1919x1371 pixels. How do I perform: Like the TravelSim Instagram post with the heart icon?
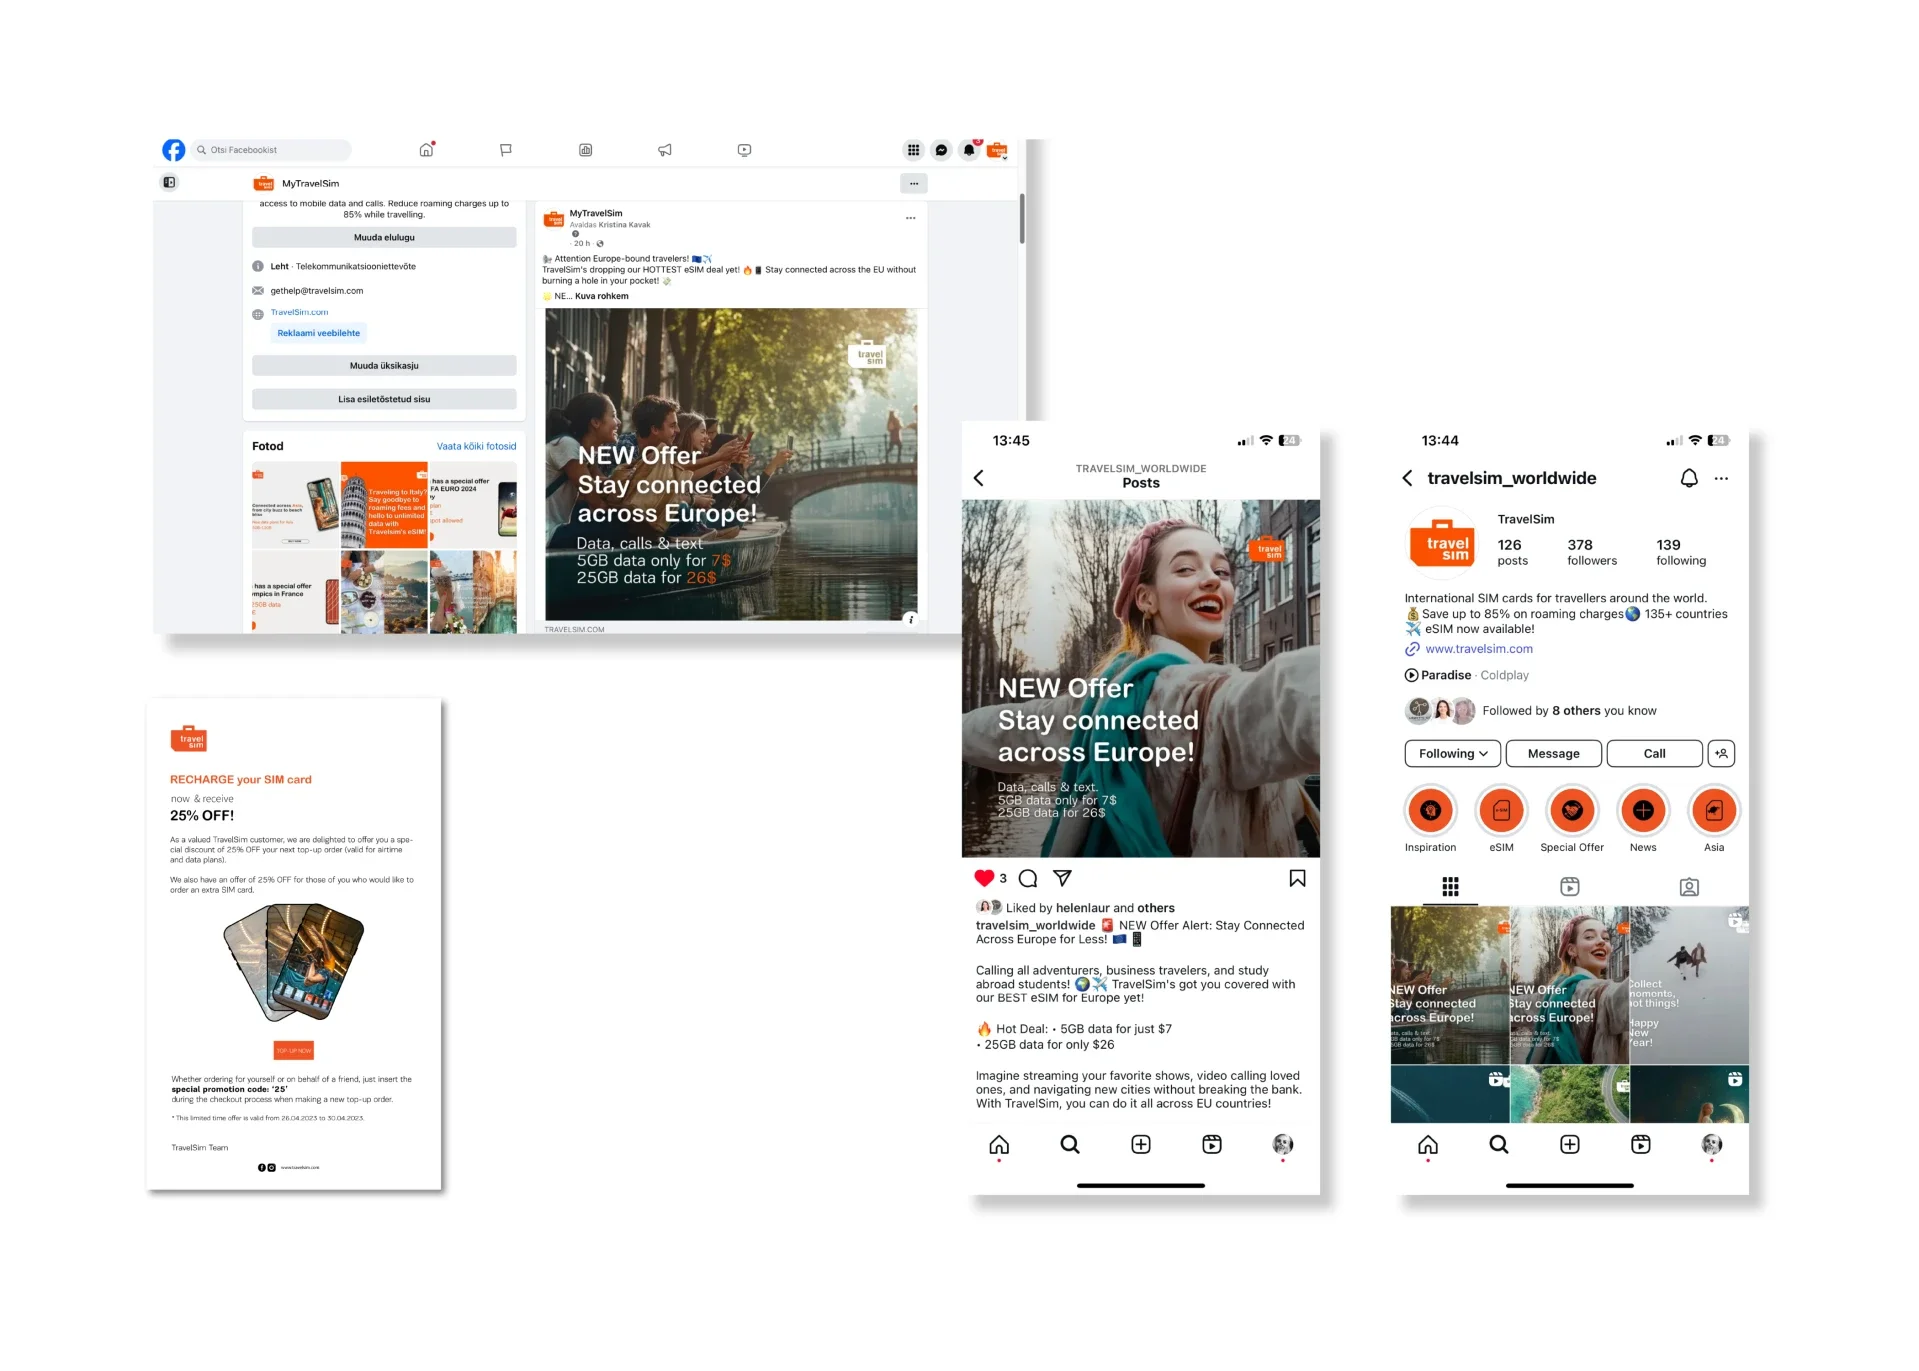click(x=986, y=878)
